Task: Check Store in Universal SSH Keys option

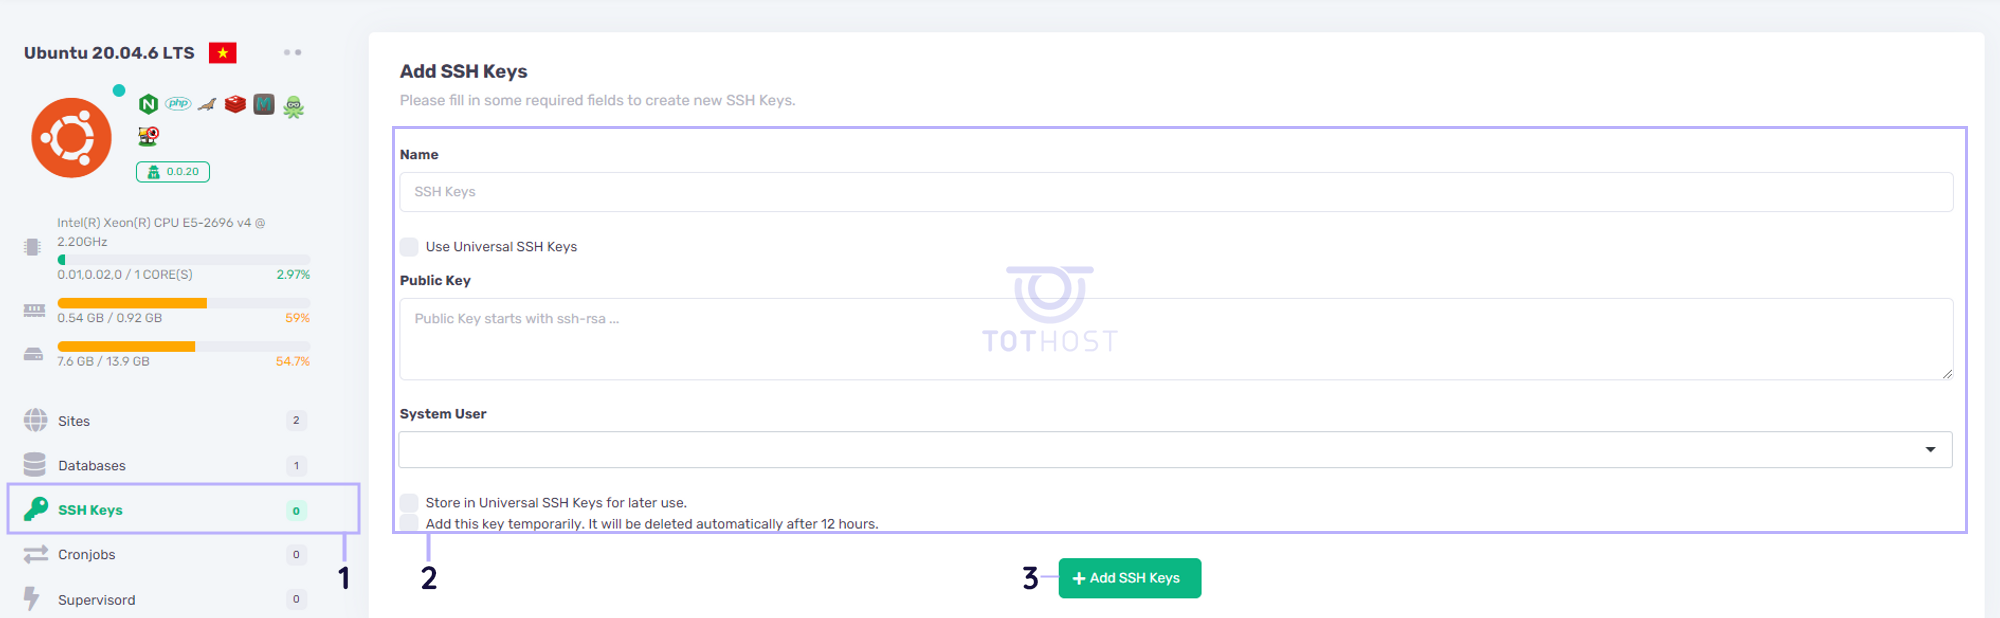Action: click(410, 502)
